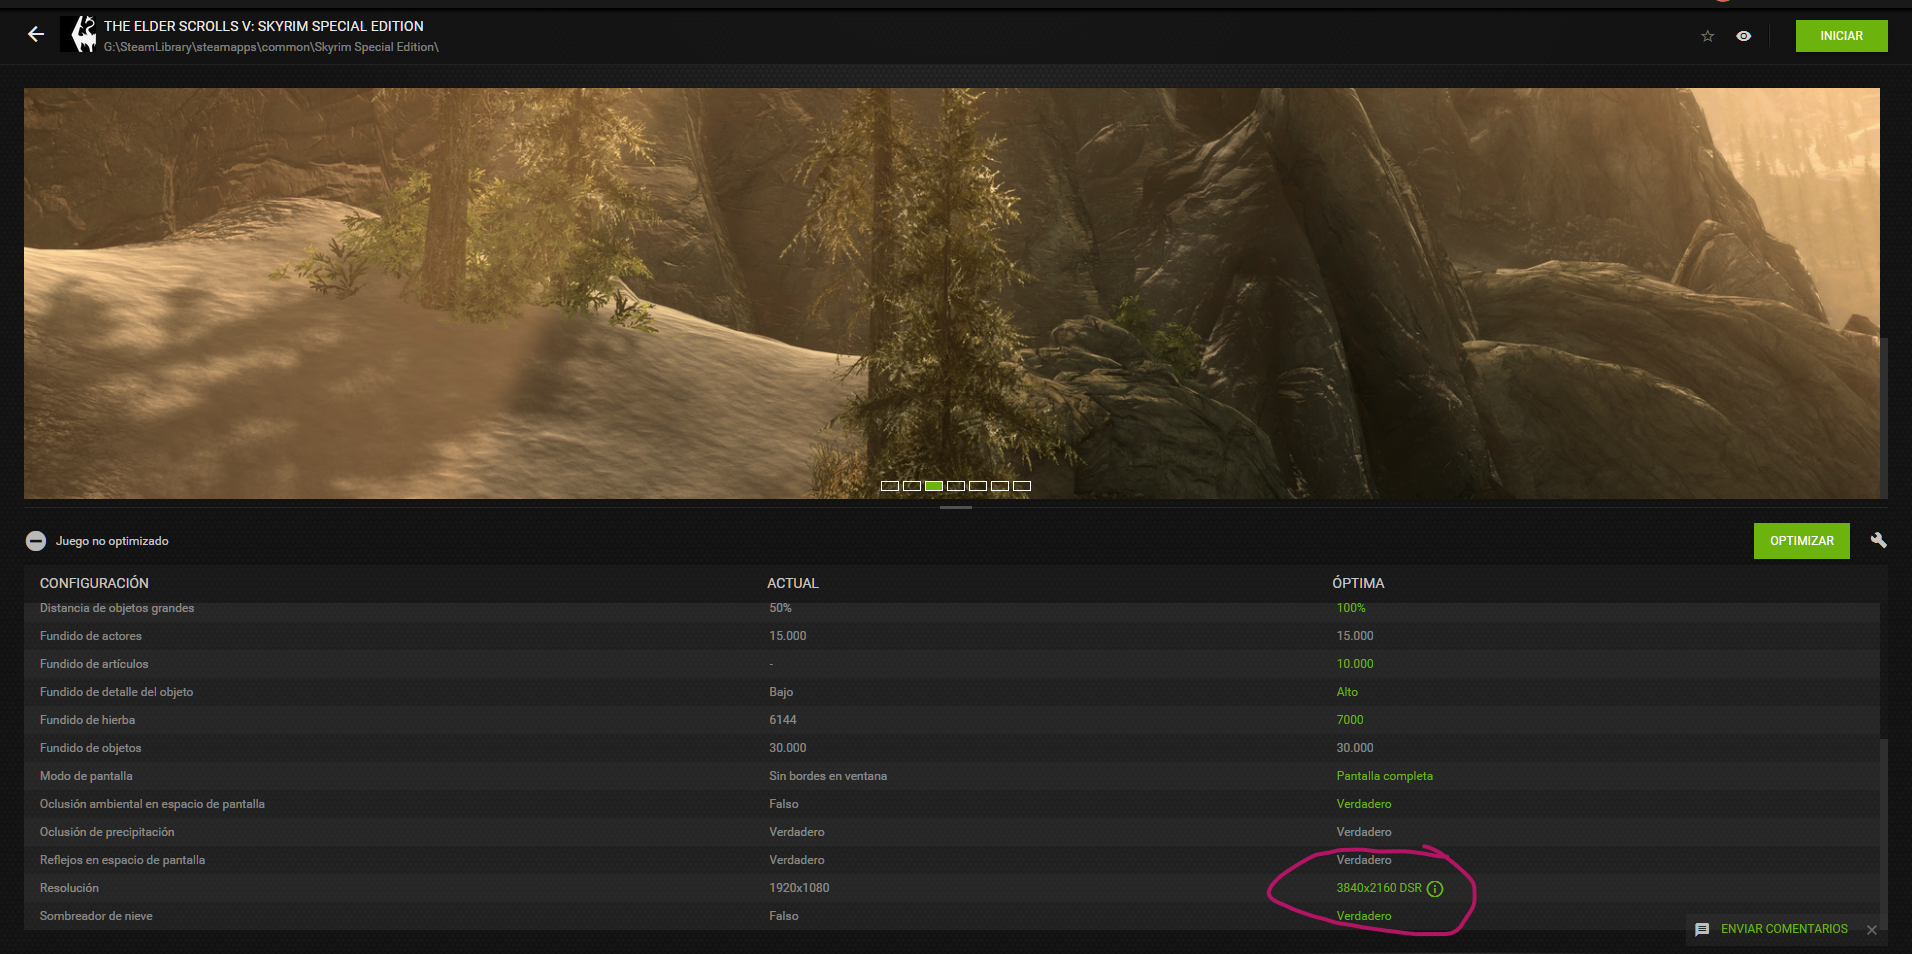
Task: Click the current value '50%'
Action: pos(780,608)
